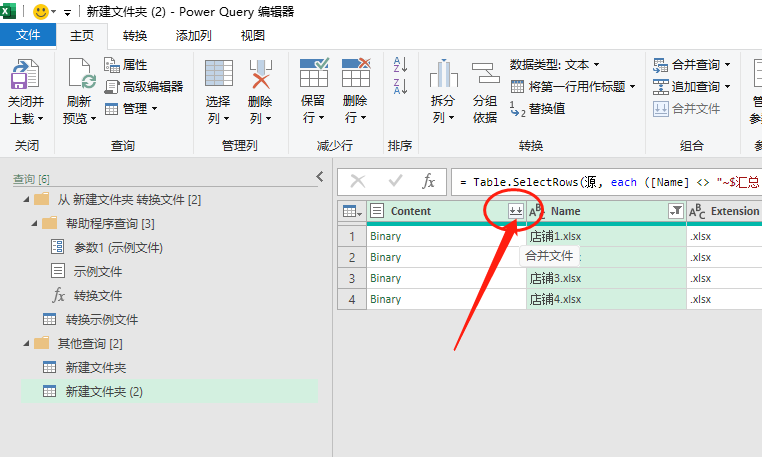Select the 转换示例文件 query

(102, 319)
